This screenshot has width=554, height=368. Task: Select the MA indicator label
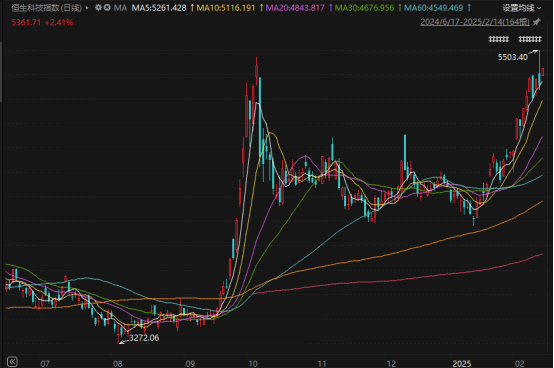(120, 7)
